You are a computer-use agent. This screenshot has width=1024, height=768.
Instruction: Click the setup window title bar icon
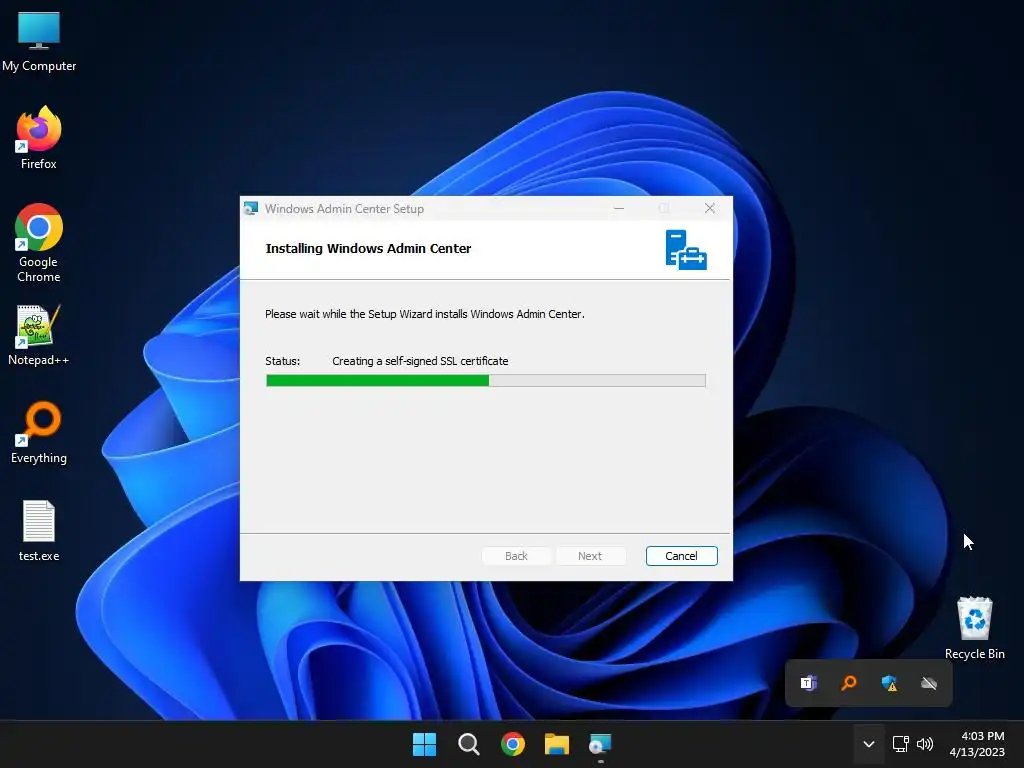click(251, 208)
